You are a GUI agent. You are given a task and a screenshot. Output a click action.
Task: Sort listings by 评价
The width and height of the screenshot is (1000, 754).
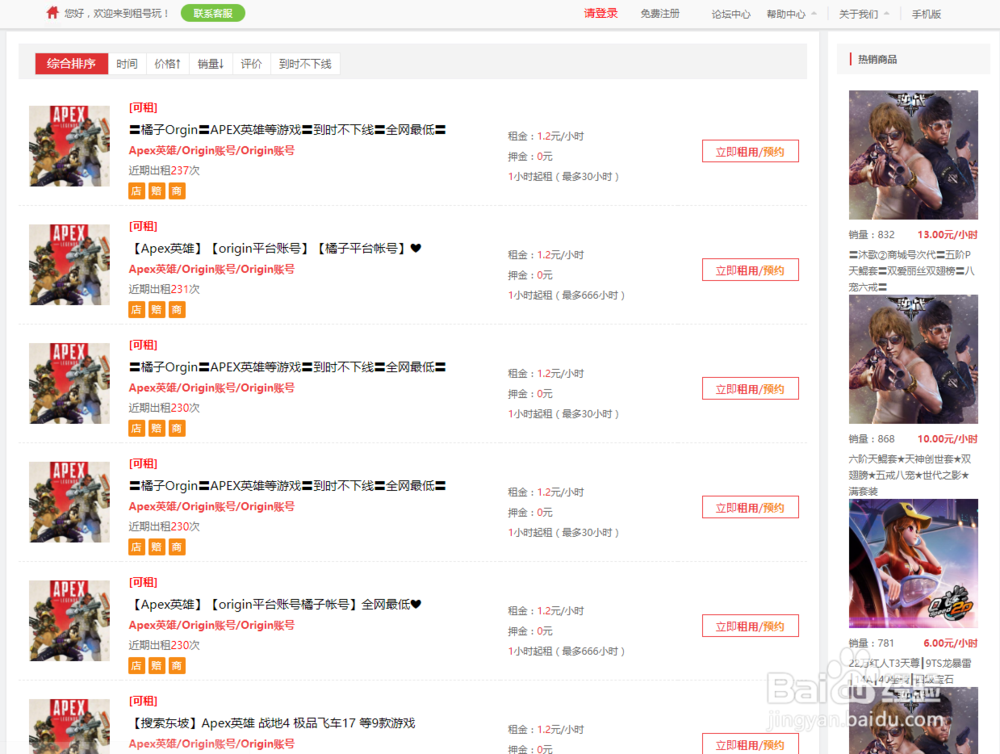pos(251,64)
